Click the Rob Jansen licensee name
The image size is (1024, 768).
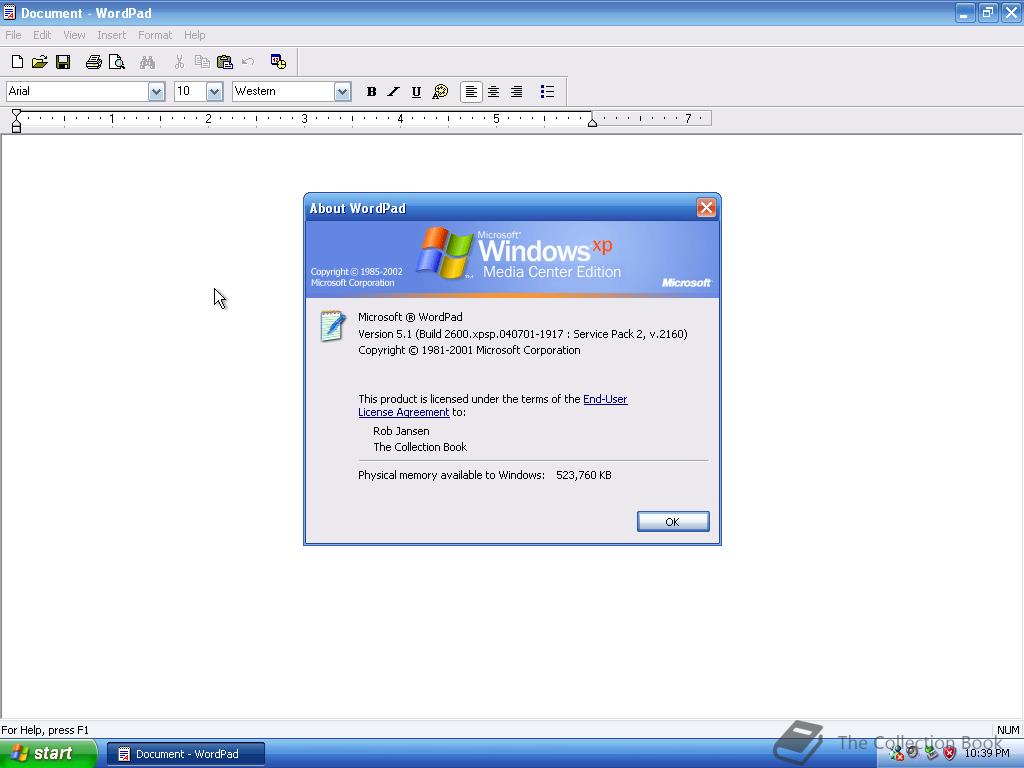(401, 431)
